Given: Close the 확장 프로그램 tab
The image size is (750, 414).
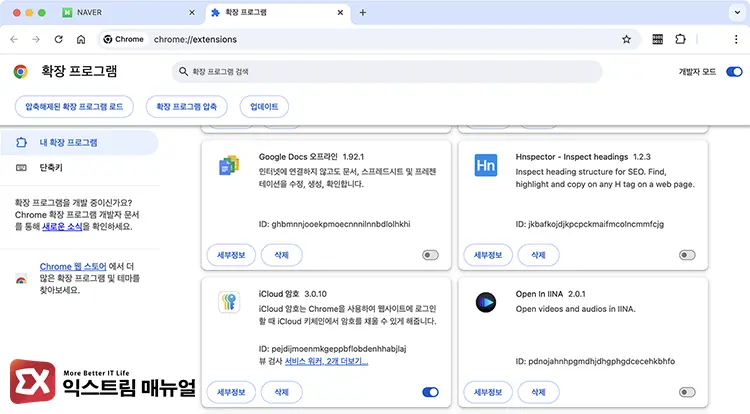Looking at the screenshot, I should click(x=340, y=12).
